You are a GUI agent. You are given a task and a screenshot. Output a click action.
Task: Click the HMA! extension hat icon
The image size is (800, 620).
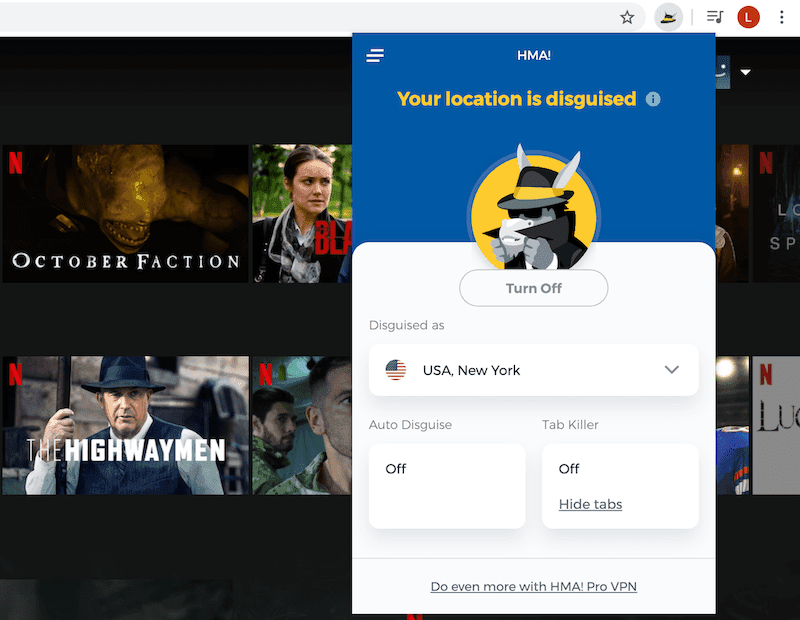click(x=668, y=17)
